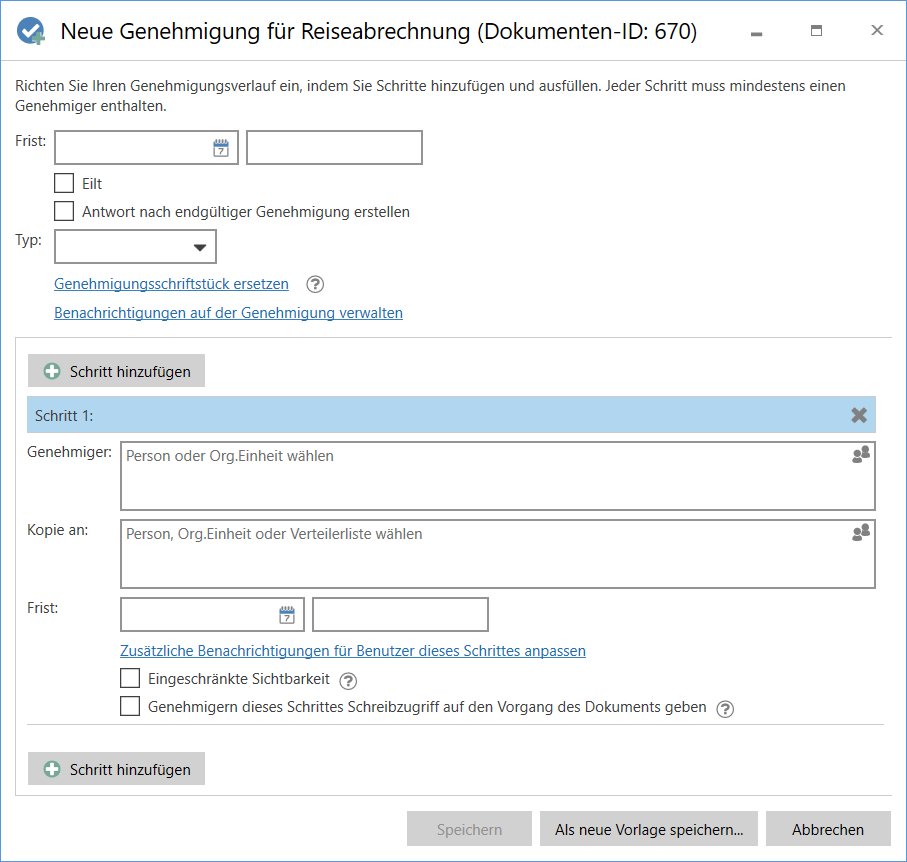Viewport: 907px width, 862px height.
Task: Enable Eingeschränkte Sichtbarkeit
Action: 130,680
